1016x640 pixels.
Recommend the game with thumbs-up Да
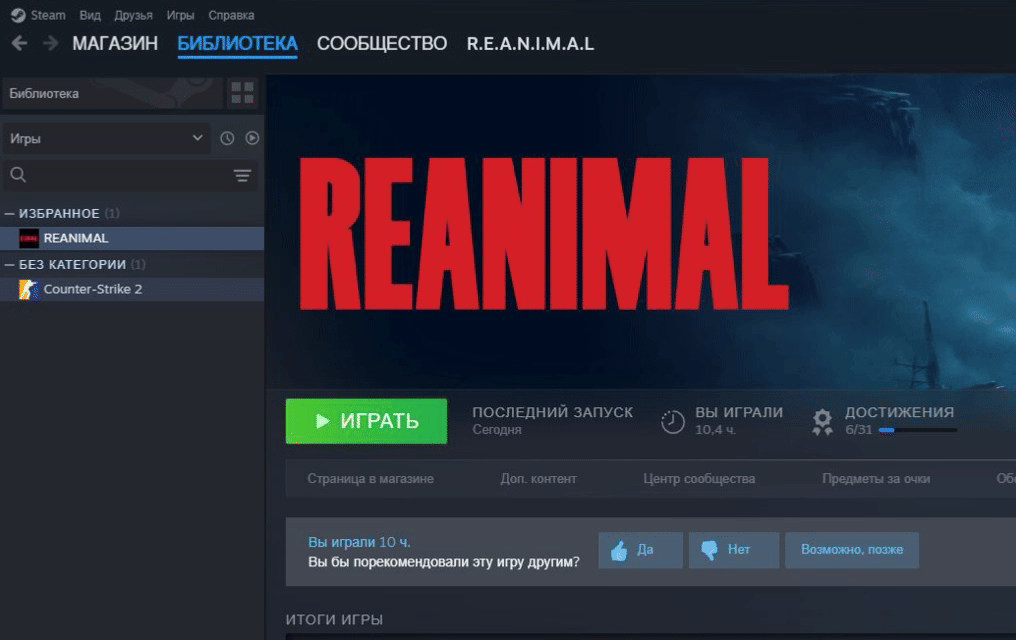(640, 550)
